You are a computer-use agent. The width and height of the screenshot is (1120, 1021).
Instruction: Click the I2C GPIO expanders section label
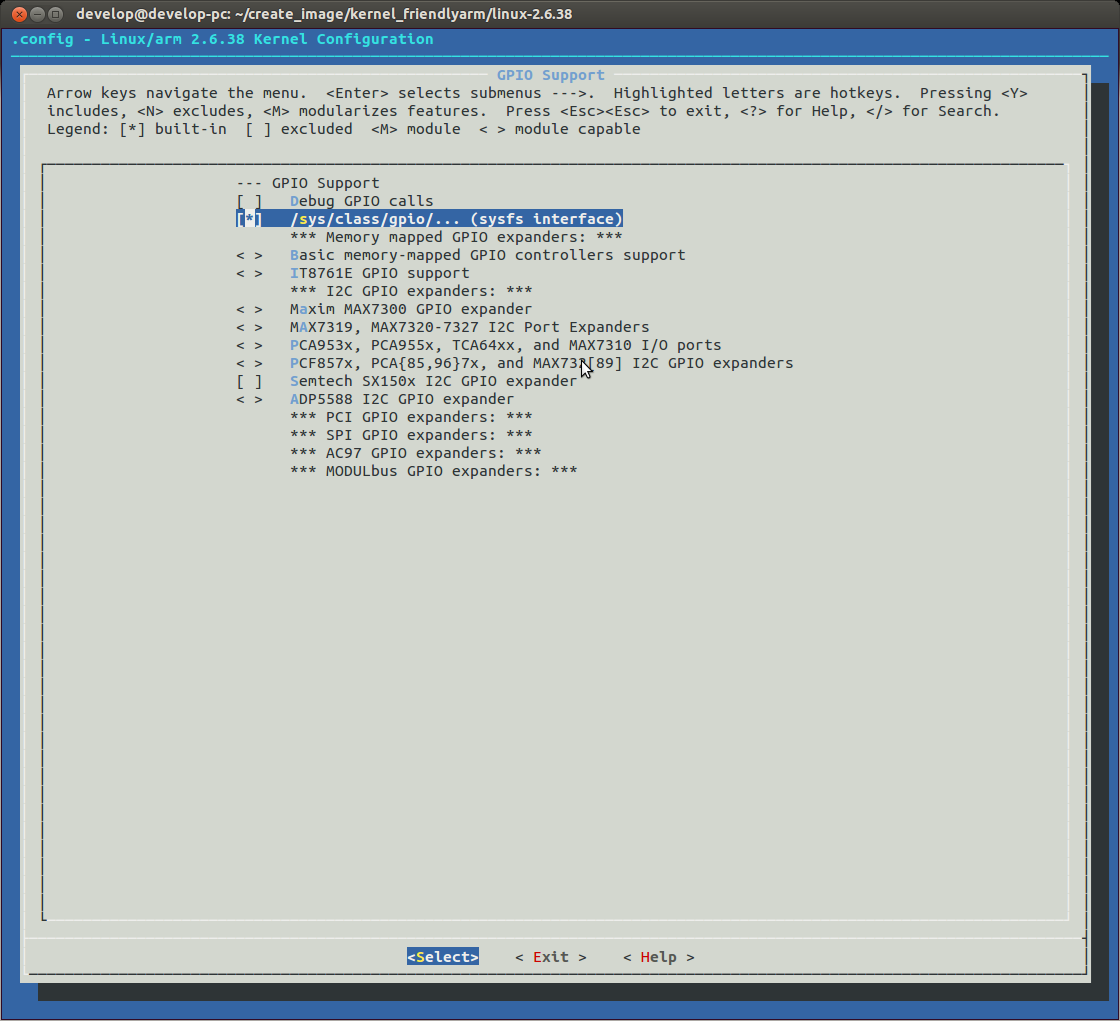pos(411,291)
